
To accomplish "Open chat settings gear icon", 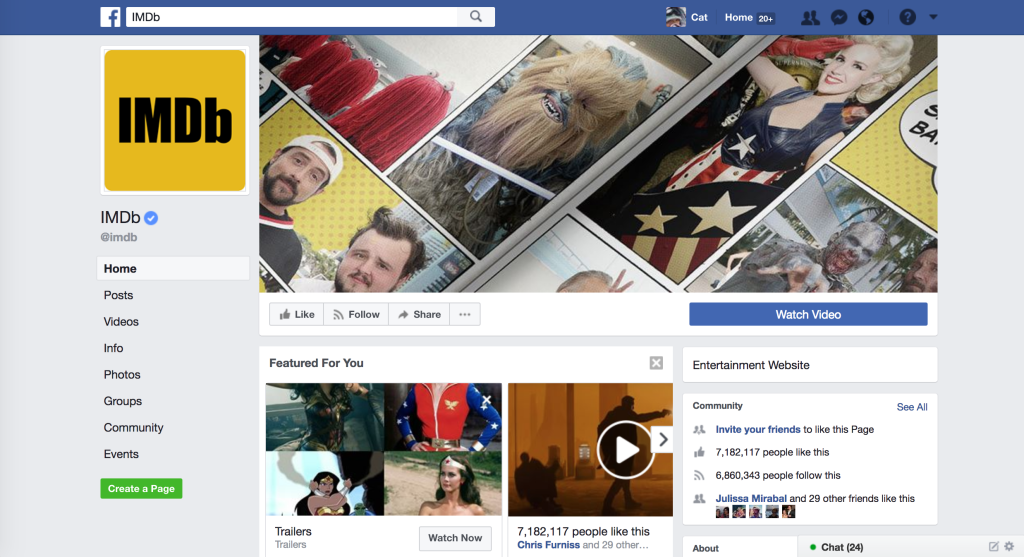I will pyautogui.click(x=1009, y=546).
